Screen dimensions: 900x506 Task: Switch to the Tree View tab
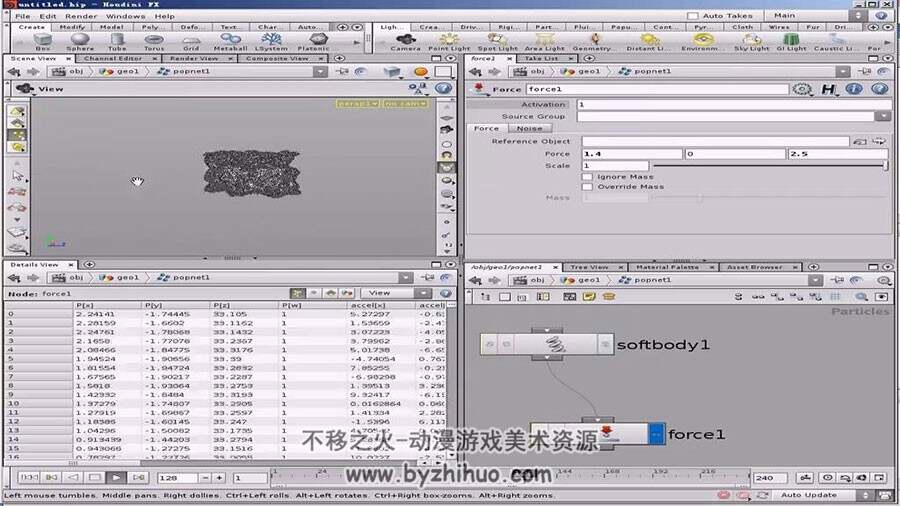coord(589,267)
